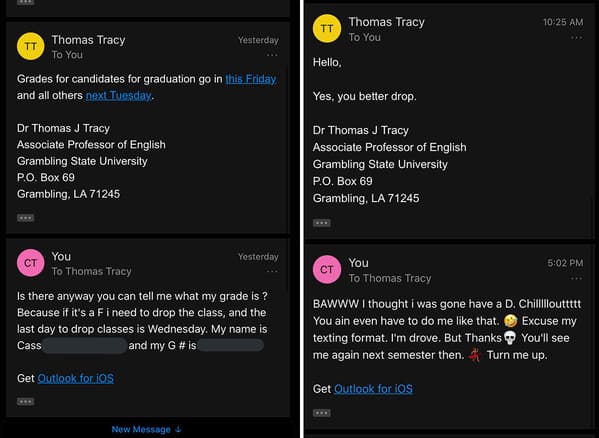Open Thomas Tracy's yellow TT avatar in left pane

(x=31, y=46)
